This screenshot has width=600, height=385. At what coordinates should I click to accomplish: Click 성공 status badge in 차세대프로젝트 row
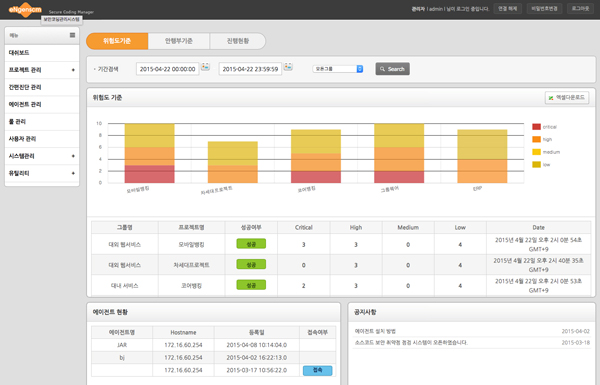tap(251, 264)
